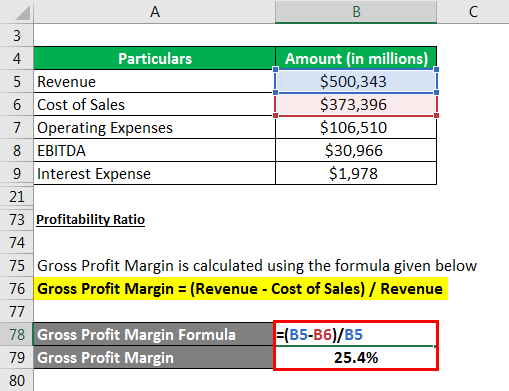Click the $1,978 interest value cell

pos(356,173)
